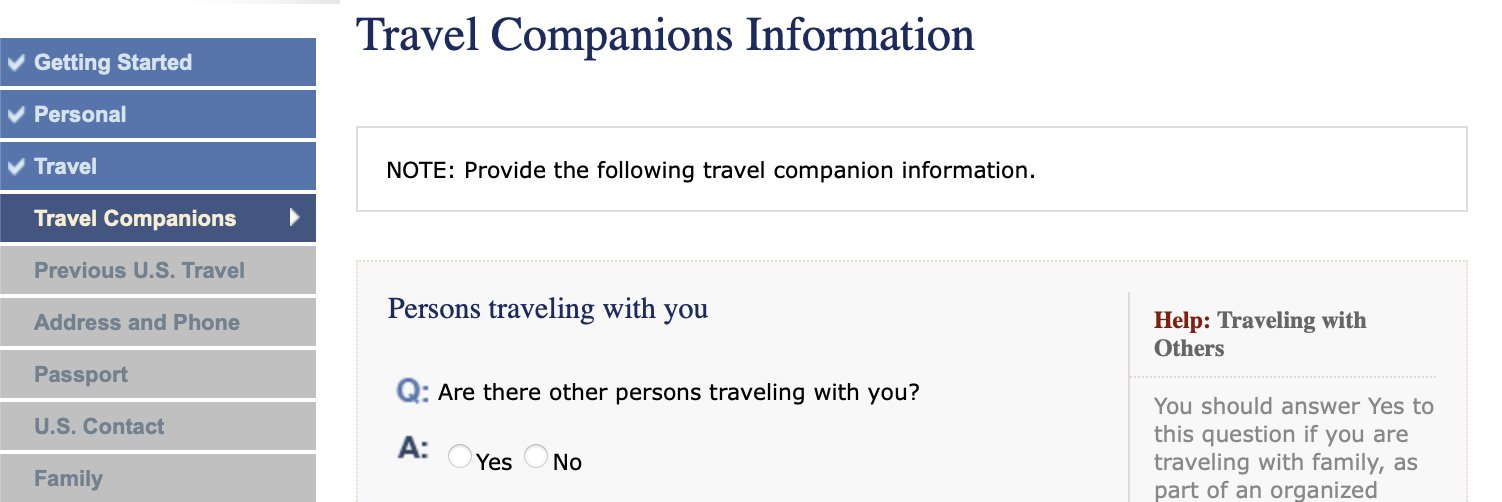Viewport: 1502px width, 502px height.
Task: Click the checkmark icon beside Getting Started
Action: (15, 62)
